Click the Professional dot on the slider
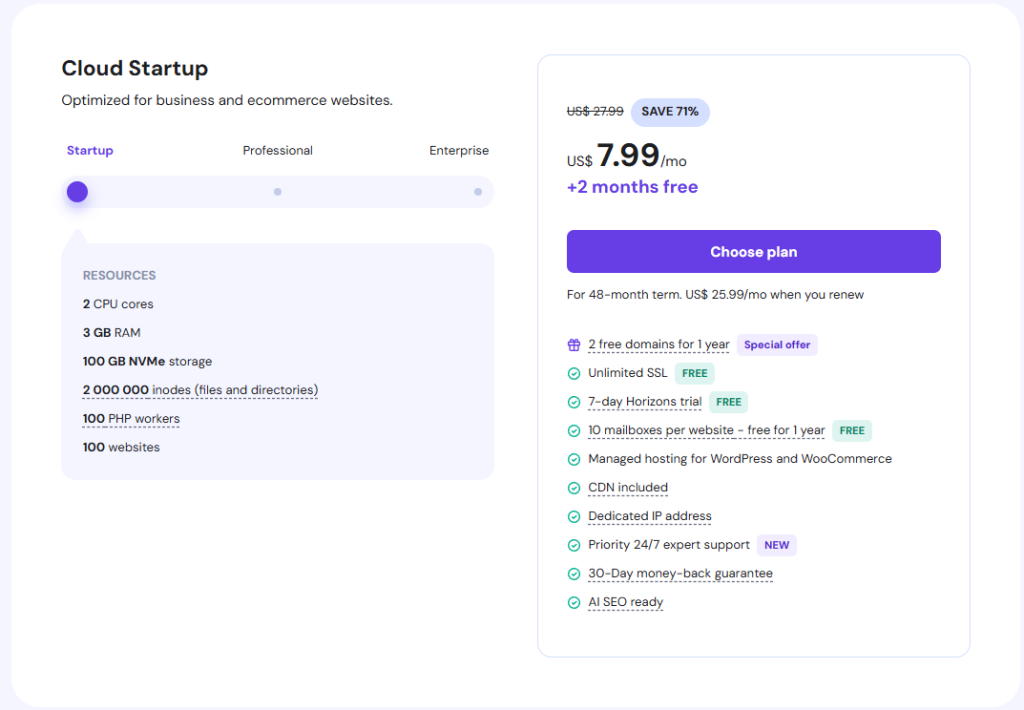This screenshot has height=710, width=1024. (x=278, y=192)
